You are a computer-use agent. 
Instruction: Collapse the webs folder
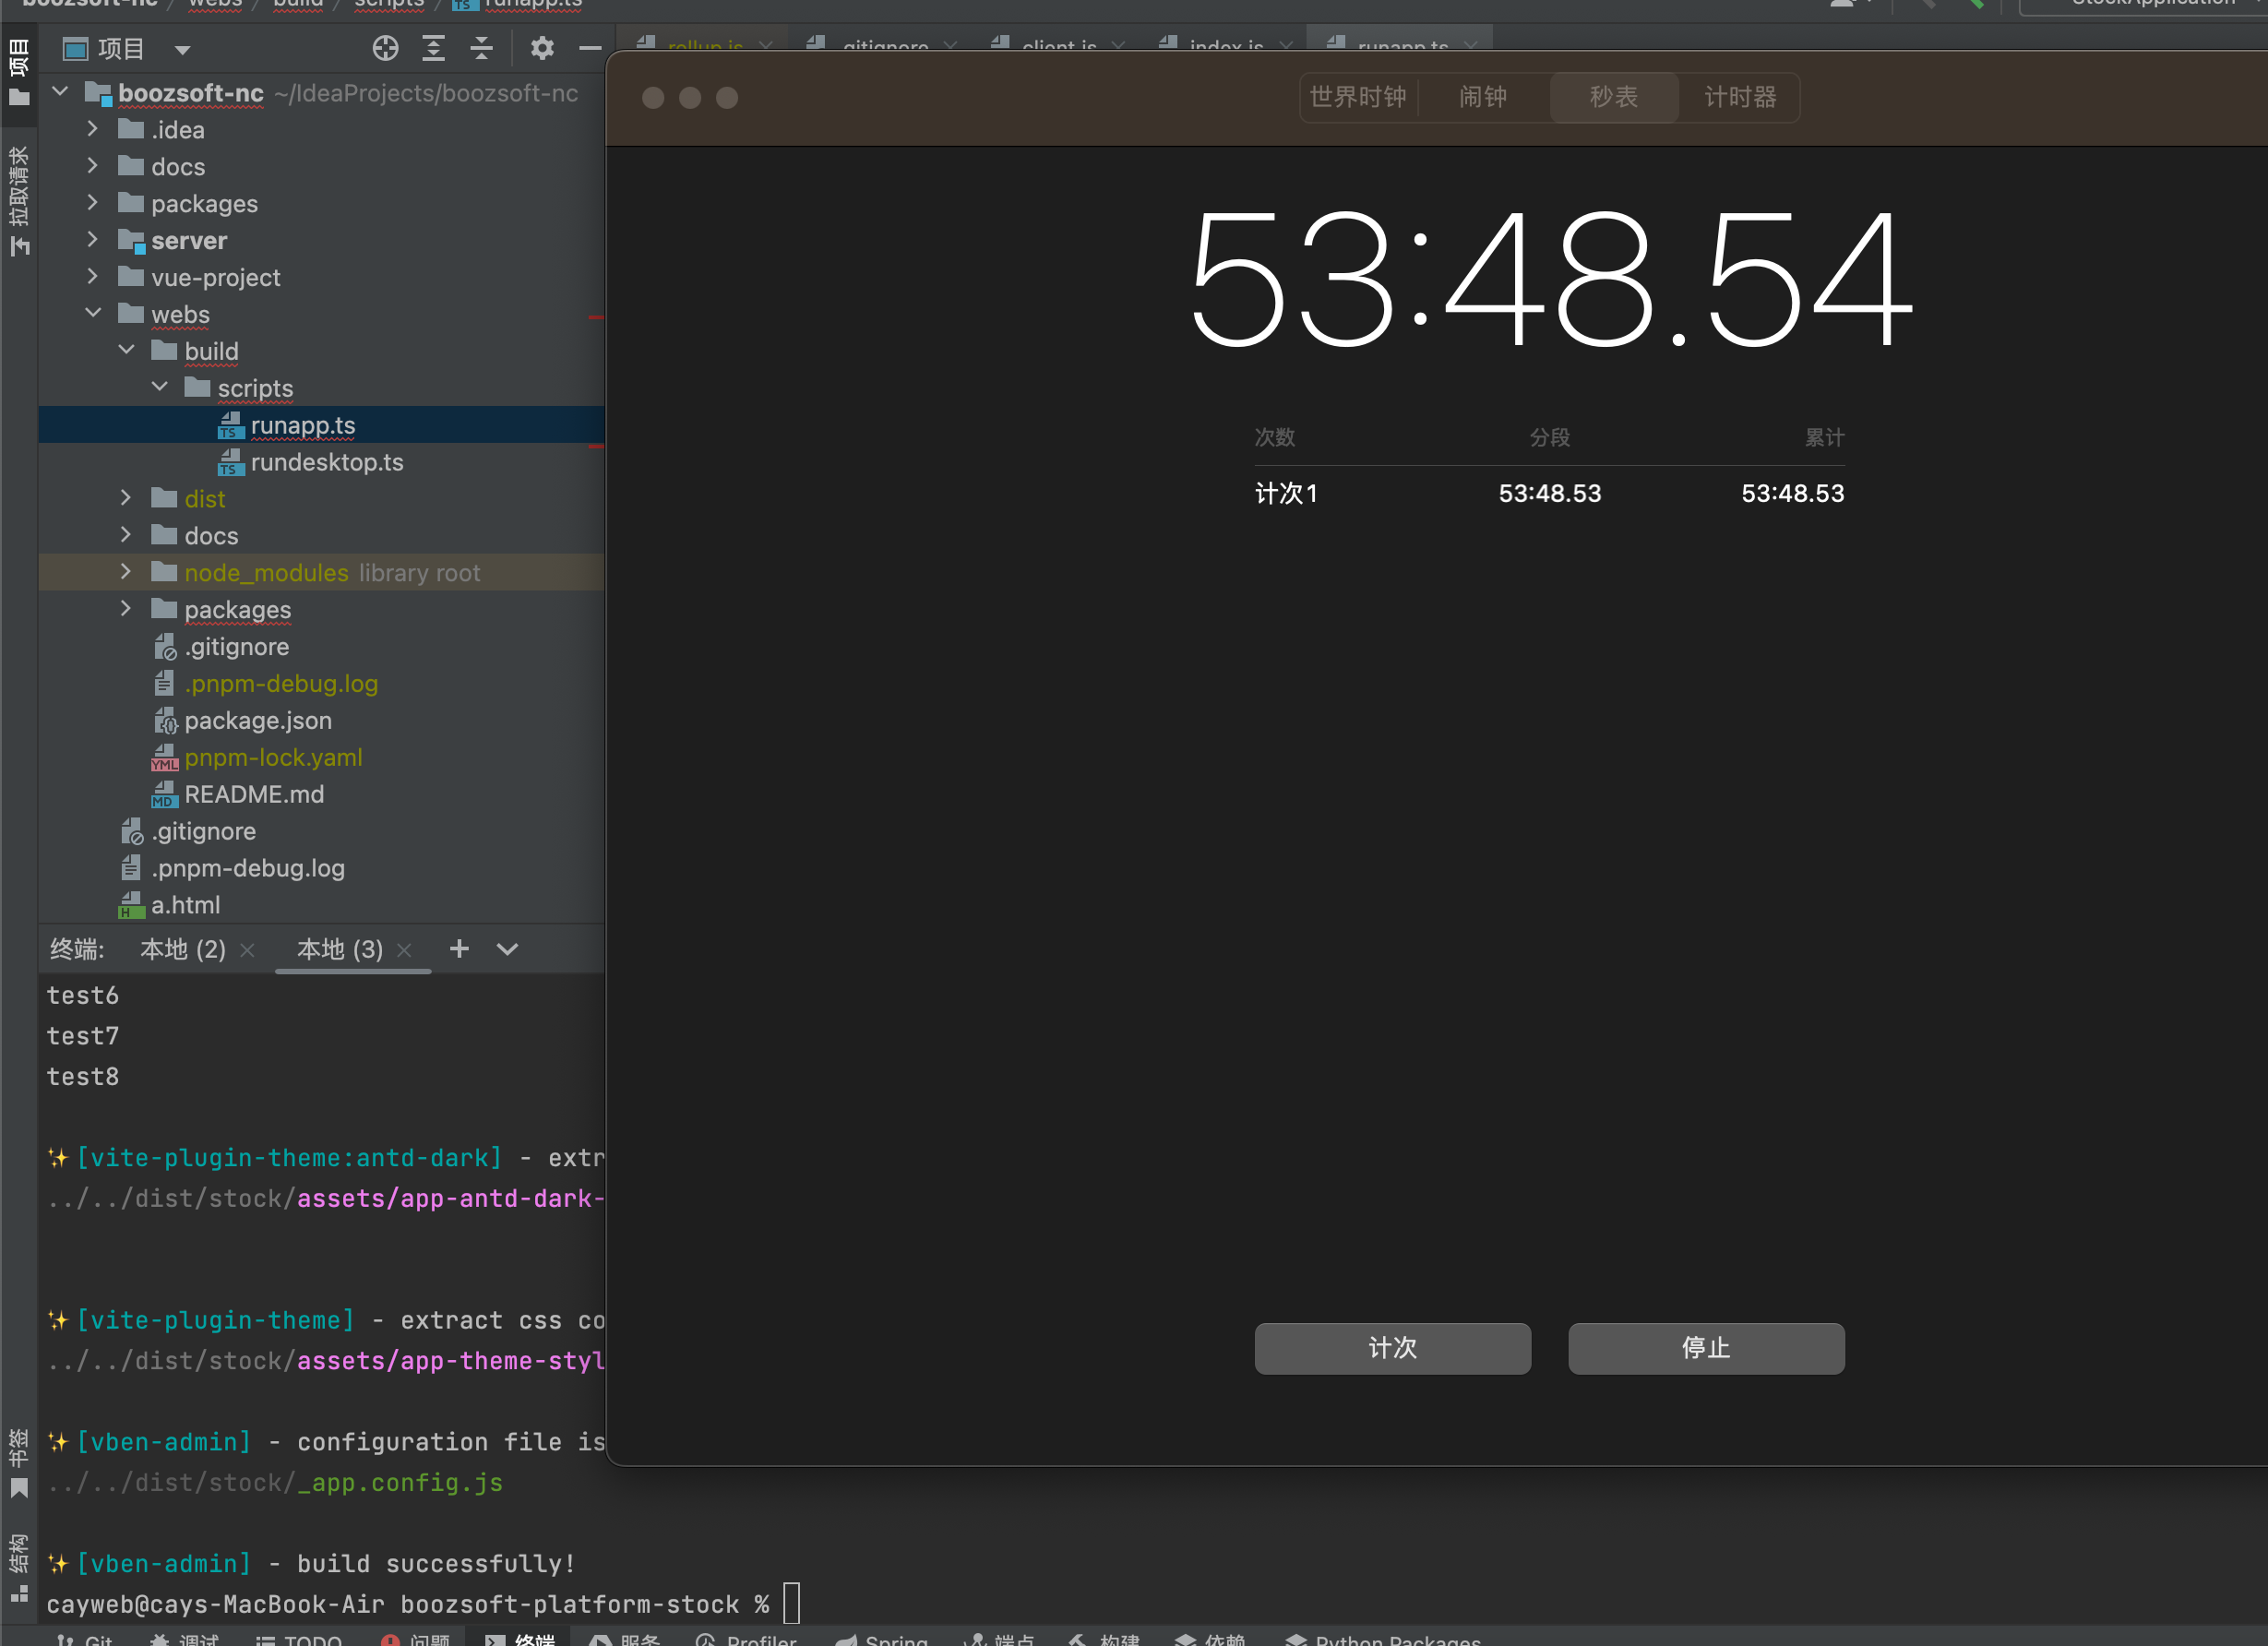coord(93,313)
